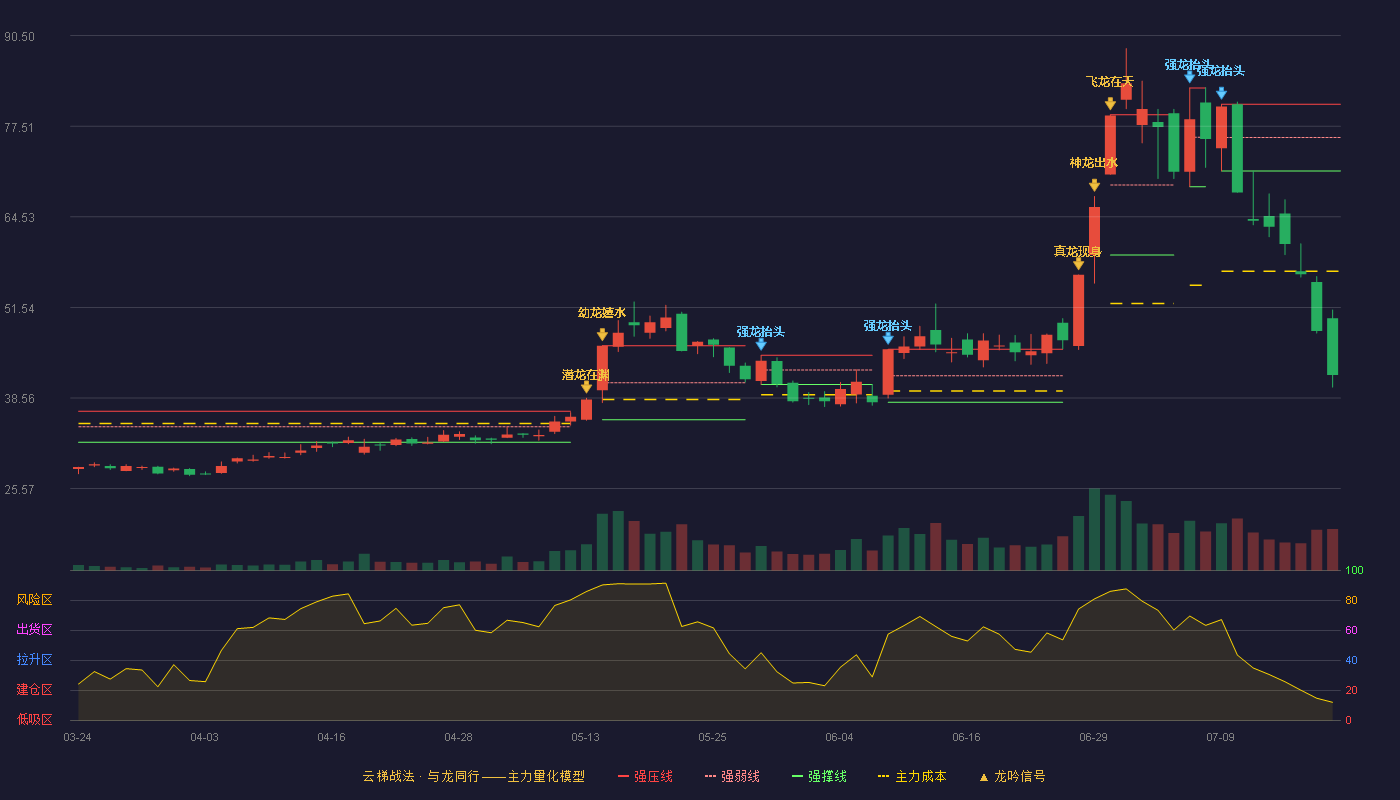Screen dimensions: 1400x800
Task: Click the green 100 indicator scale label
Action: point(1355,570)
